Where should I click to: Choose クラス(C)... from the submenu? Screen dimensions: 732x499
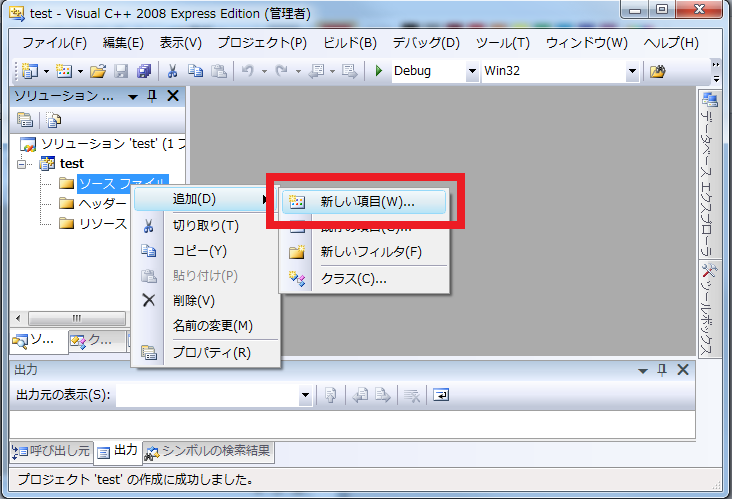(x=364, y=279)
